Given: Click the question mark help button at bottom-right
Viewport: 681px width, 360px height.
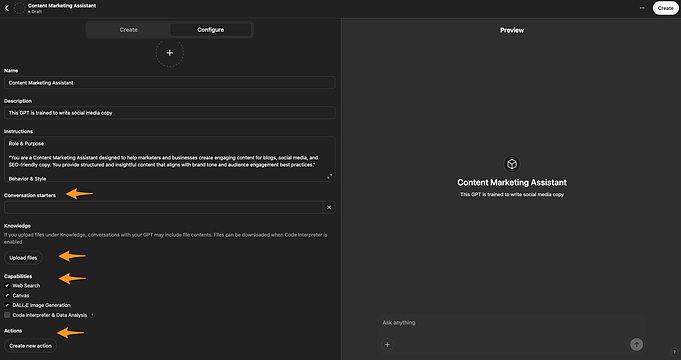Looking at the screenshot, I should 674,352.
